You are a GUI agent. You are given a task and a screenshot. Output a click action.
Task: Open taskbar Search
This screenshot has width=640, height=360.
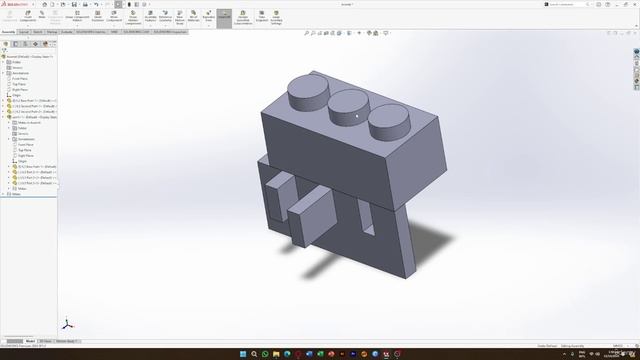(x=254, y=354)
